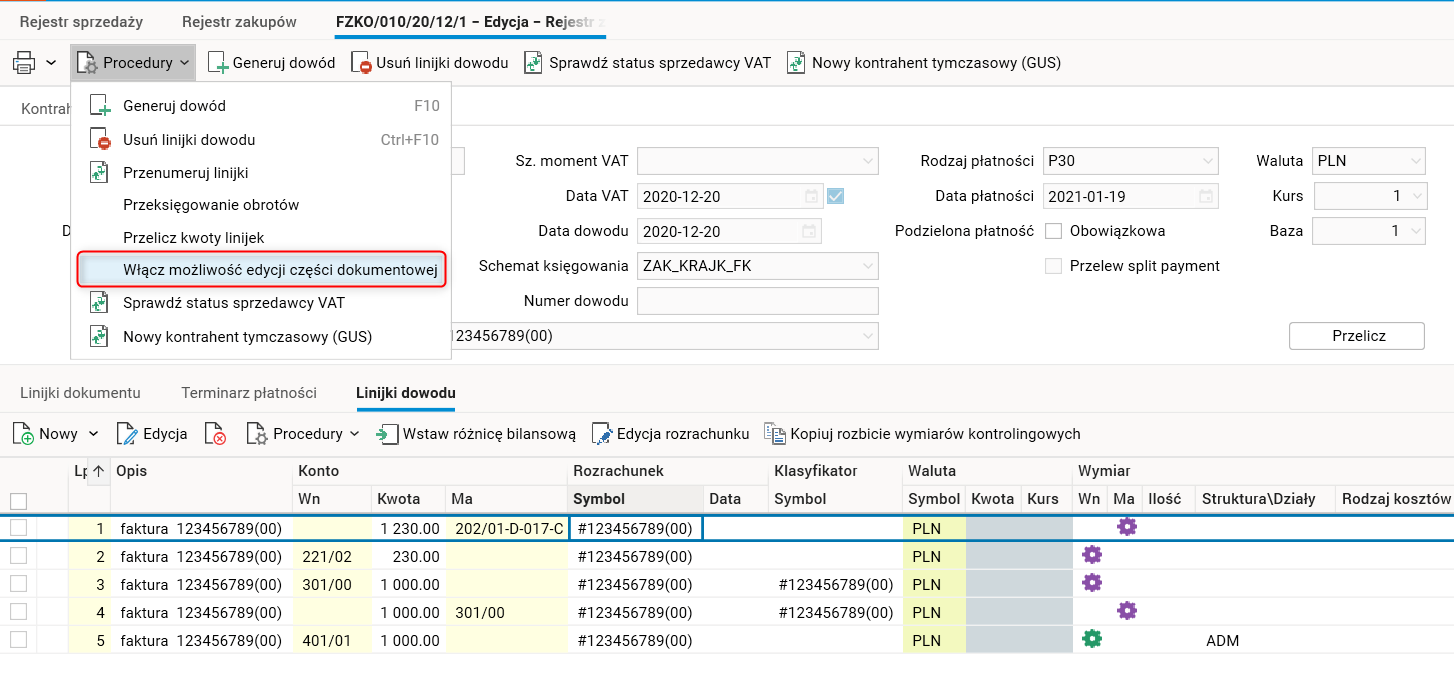Click Wstaw różnicę bilansową icon
This screenshot has height=694, width=1454.
click(387, 434)
